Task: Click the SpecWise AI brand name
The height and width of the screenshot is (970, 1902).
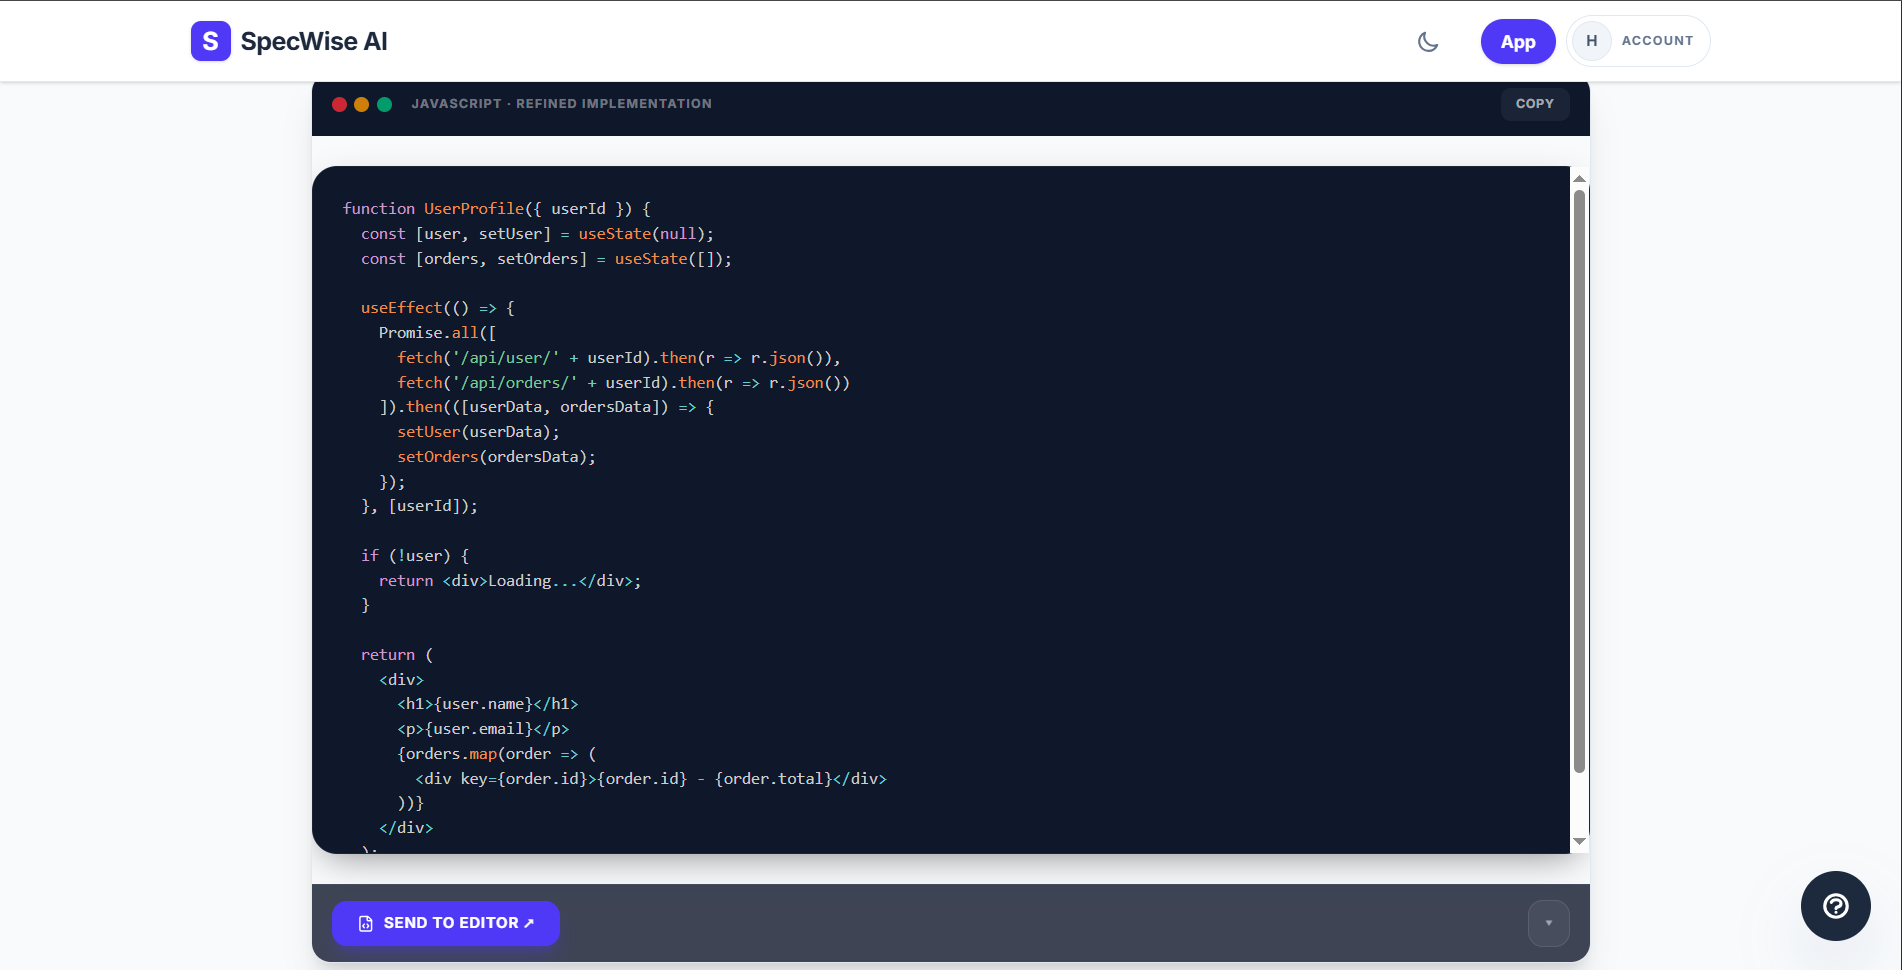Action: pos(313,42)
